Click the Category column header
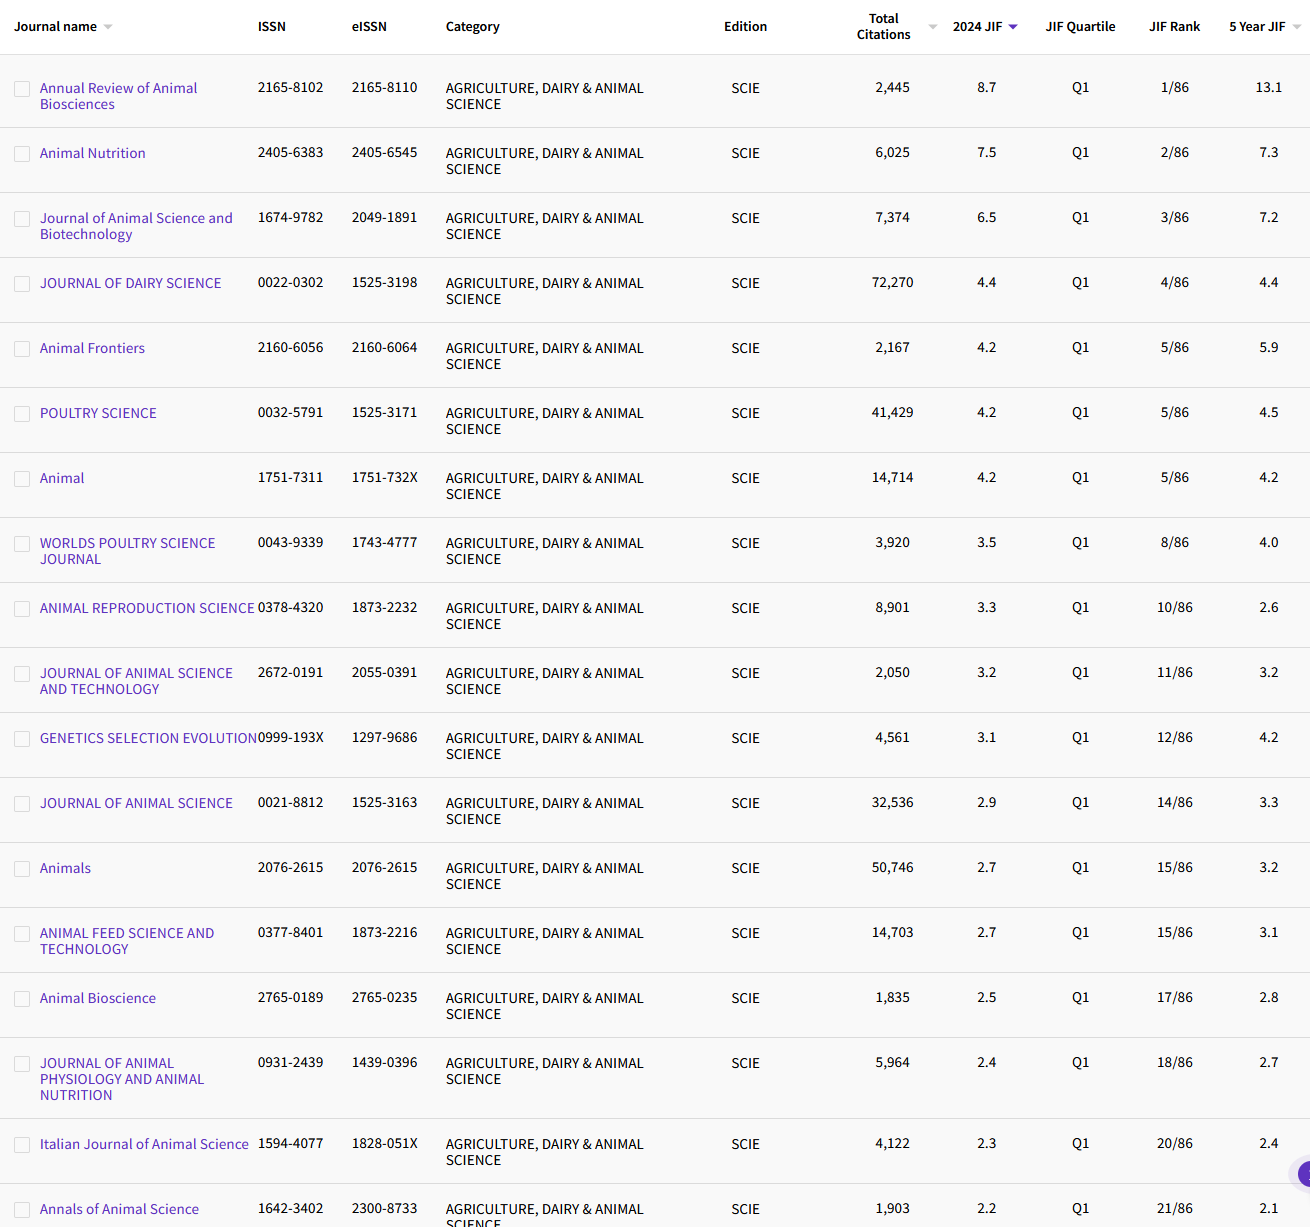This screenshot has height=1227, width=1310. pyautogui.click(x=472, y=27)
